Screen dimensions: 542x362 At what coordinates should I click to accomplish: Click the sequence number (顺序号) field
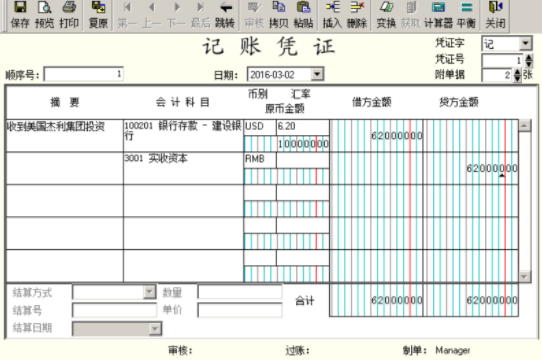(83, 74)
